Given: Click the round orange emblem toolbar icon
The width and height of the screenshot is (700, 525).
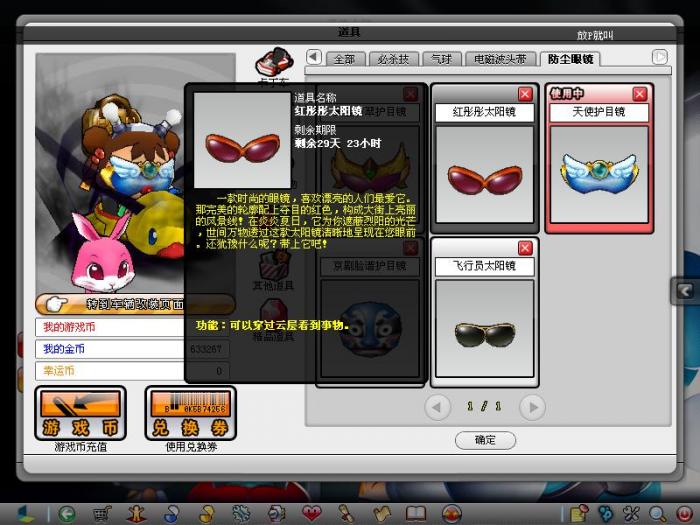Looking at the screenshot, I should click(x=451, y=514).
